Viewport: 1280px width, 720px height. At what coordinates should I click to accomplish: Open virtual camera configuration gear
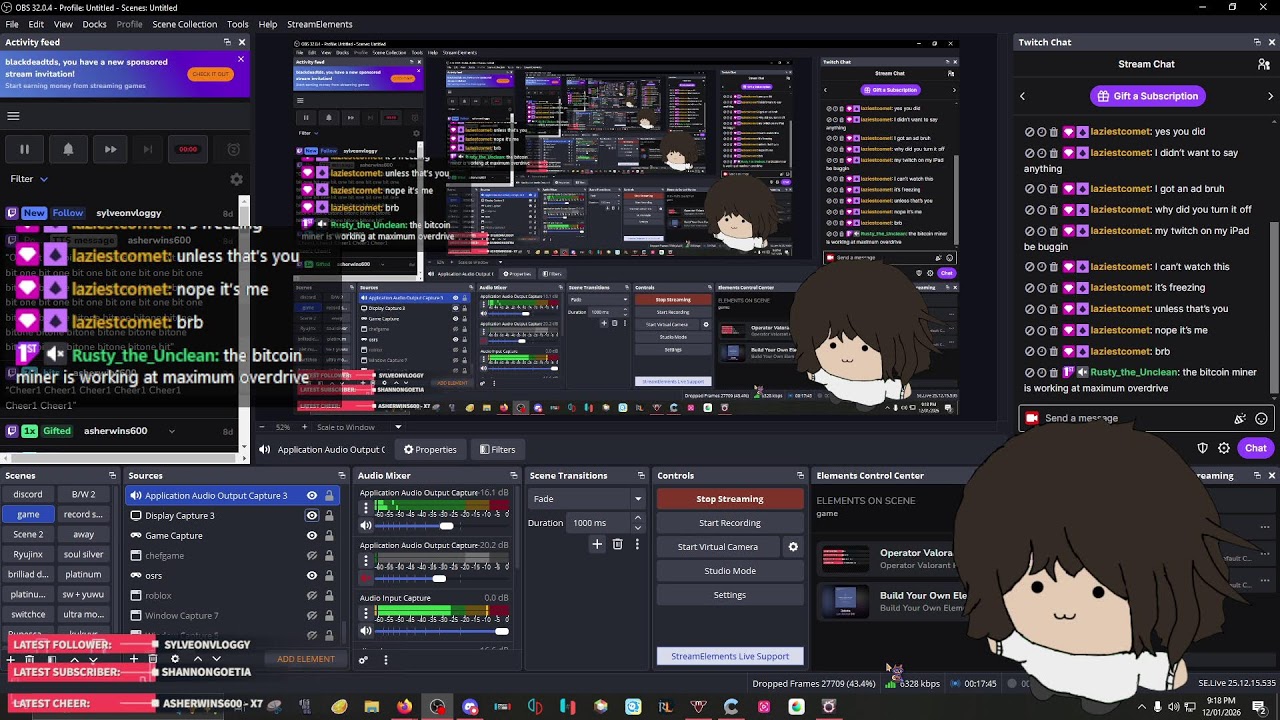(x=793, y=547)
